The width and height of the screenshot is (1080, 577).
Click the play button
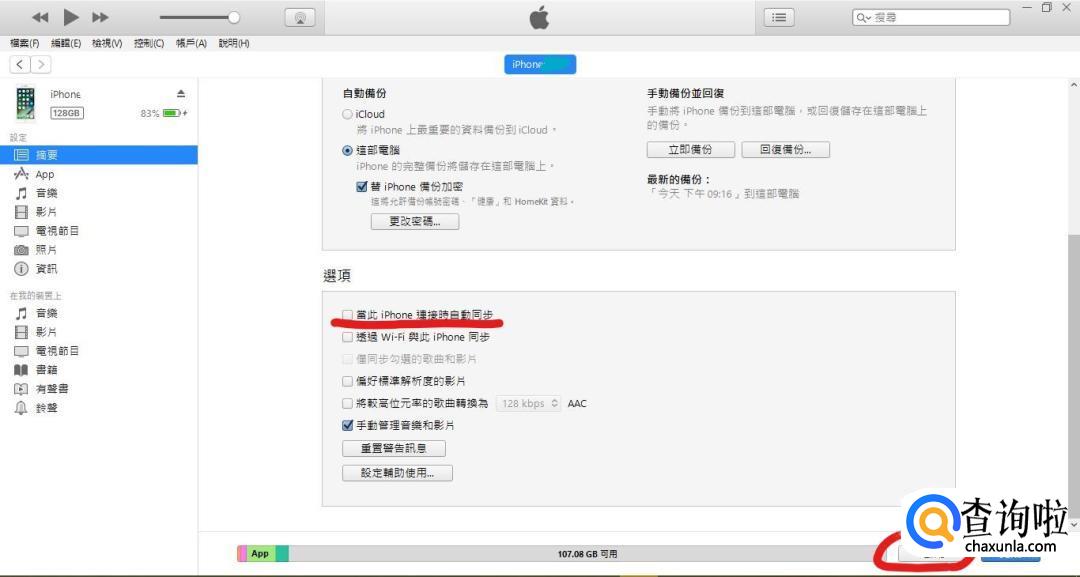(x=71, y=17)
